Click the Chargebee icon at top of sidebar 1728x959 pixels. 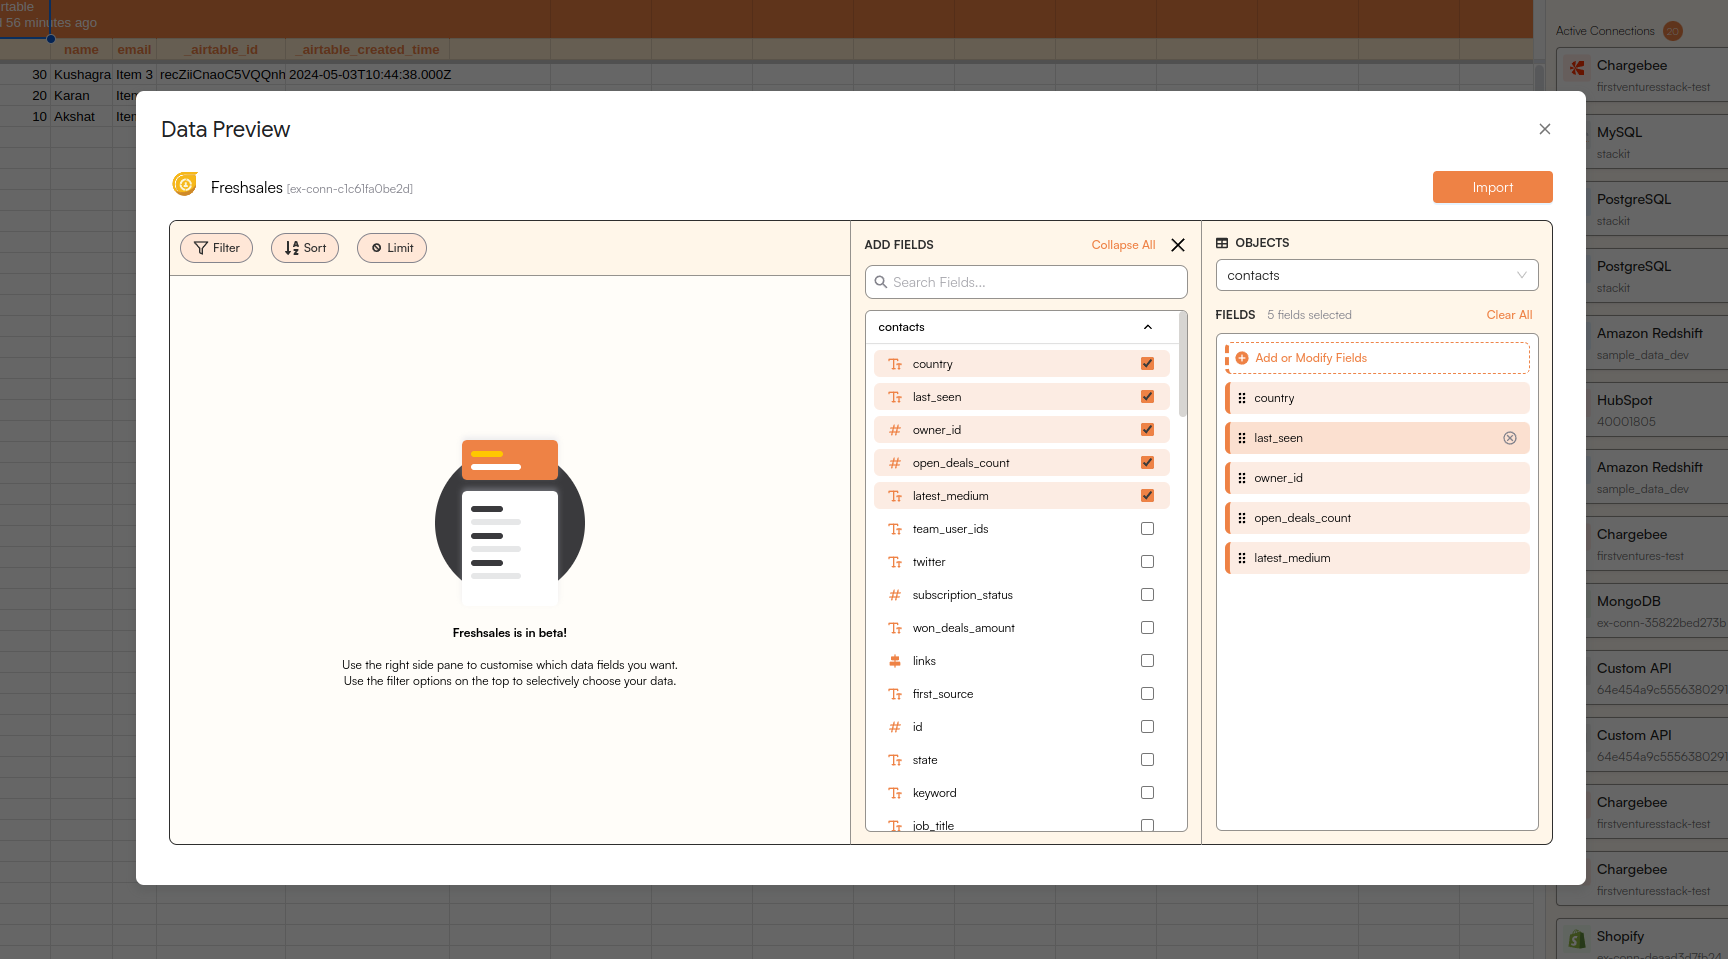click(1577, 68)
